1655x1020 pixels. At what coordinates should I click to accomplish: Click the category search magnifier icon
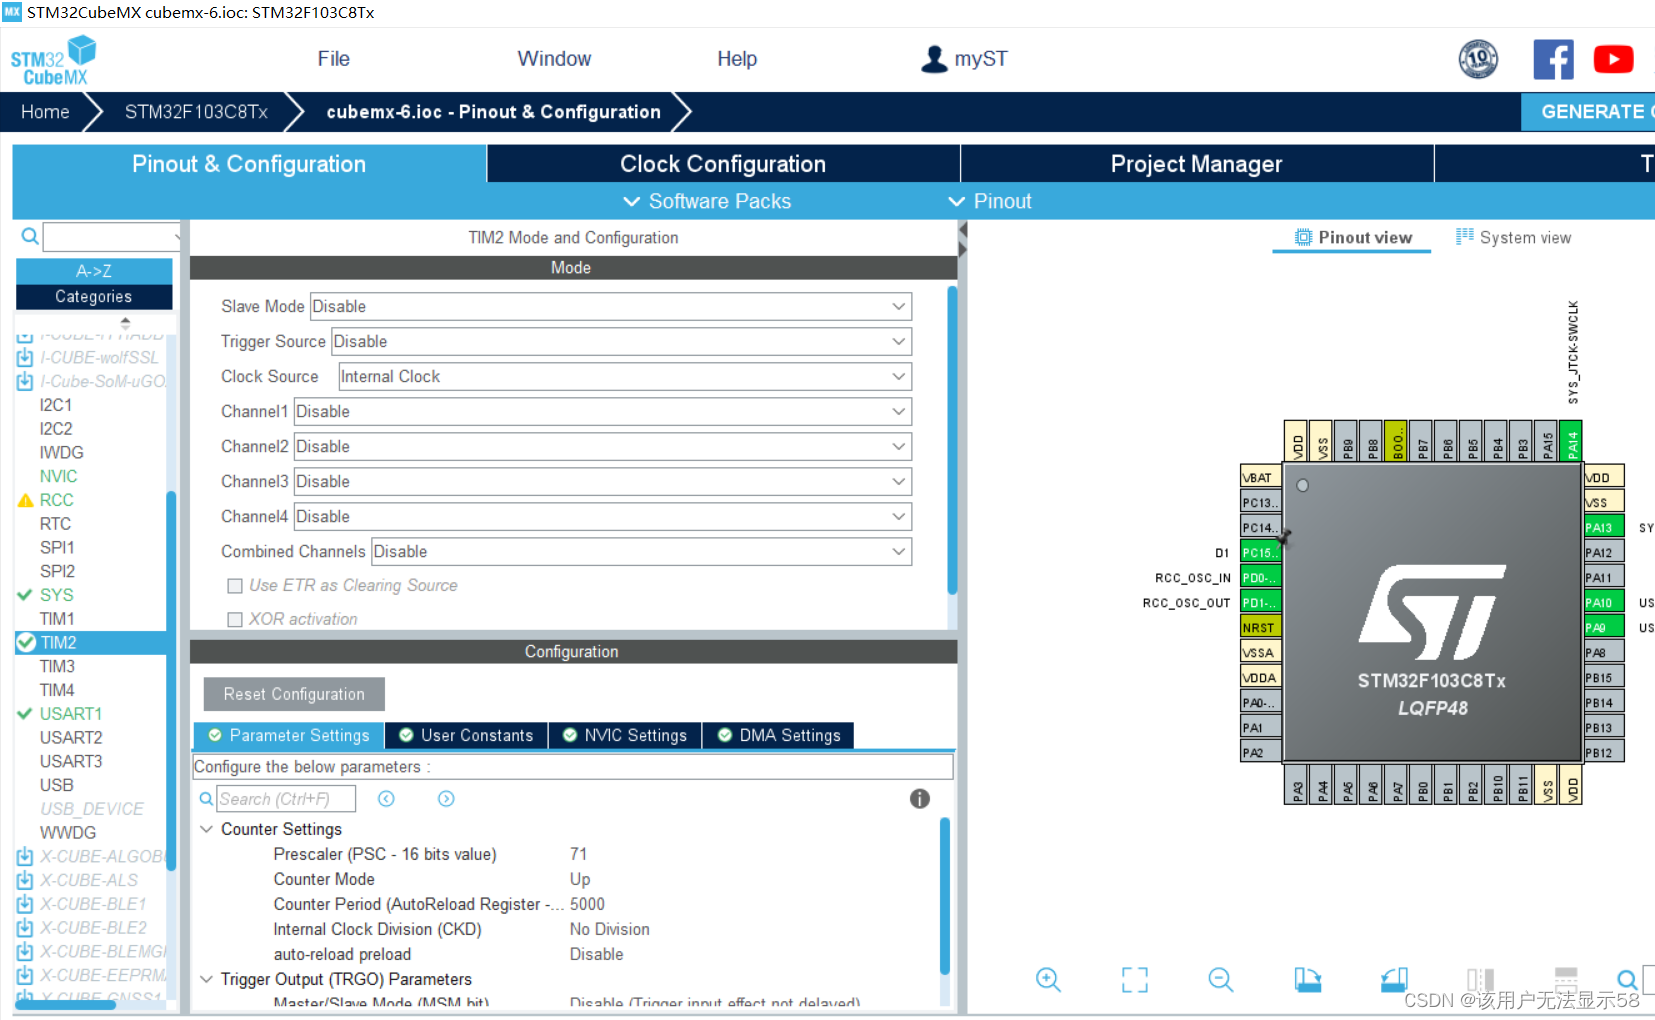pyautogui.click(x=30, y=236)
